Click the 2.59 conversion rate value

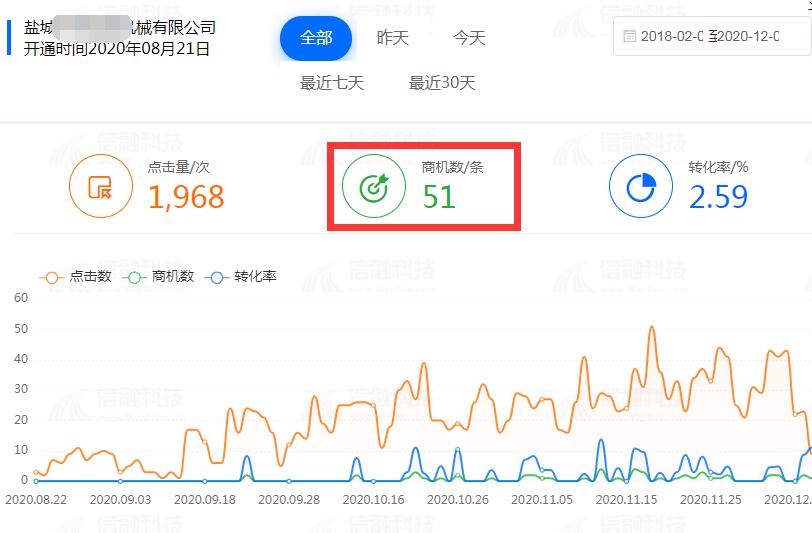tap(718, 197)
